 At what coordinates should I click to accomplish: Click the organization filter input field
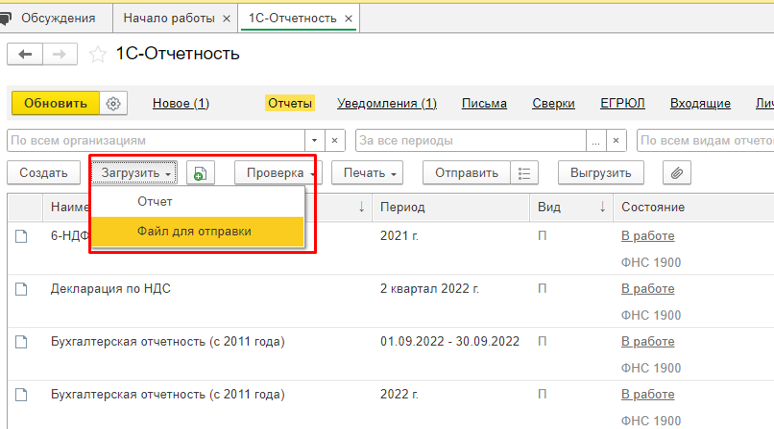[156, 141]
